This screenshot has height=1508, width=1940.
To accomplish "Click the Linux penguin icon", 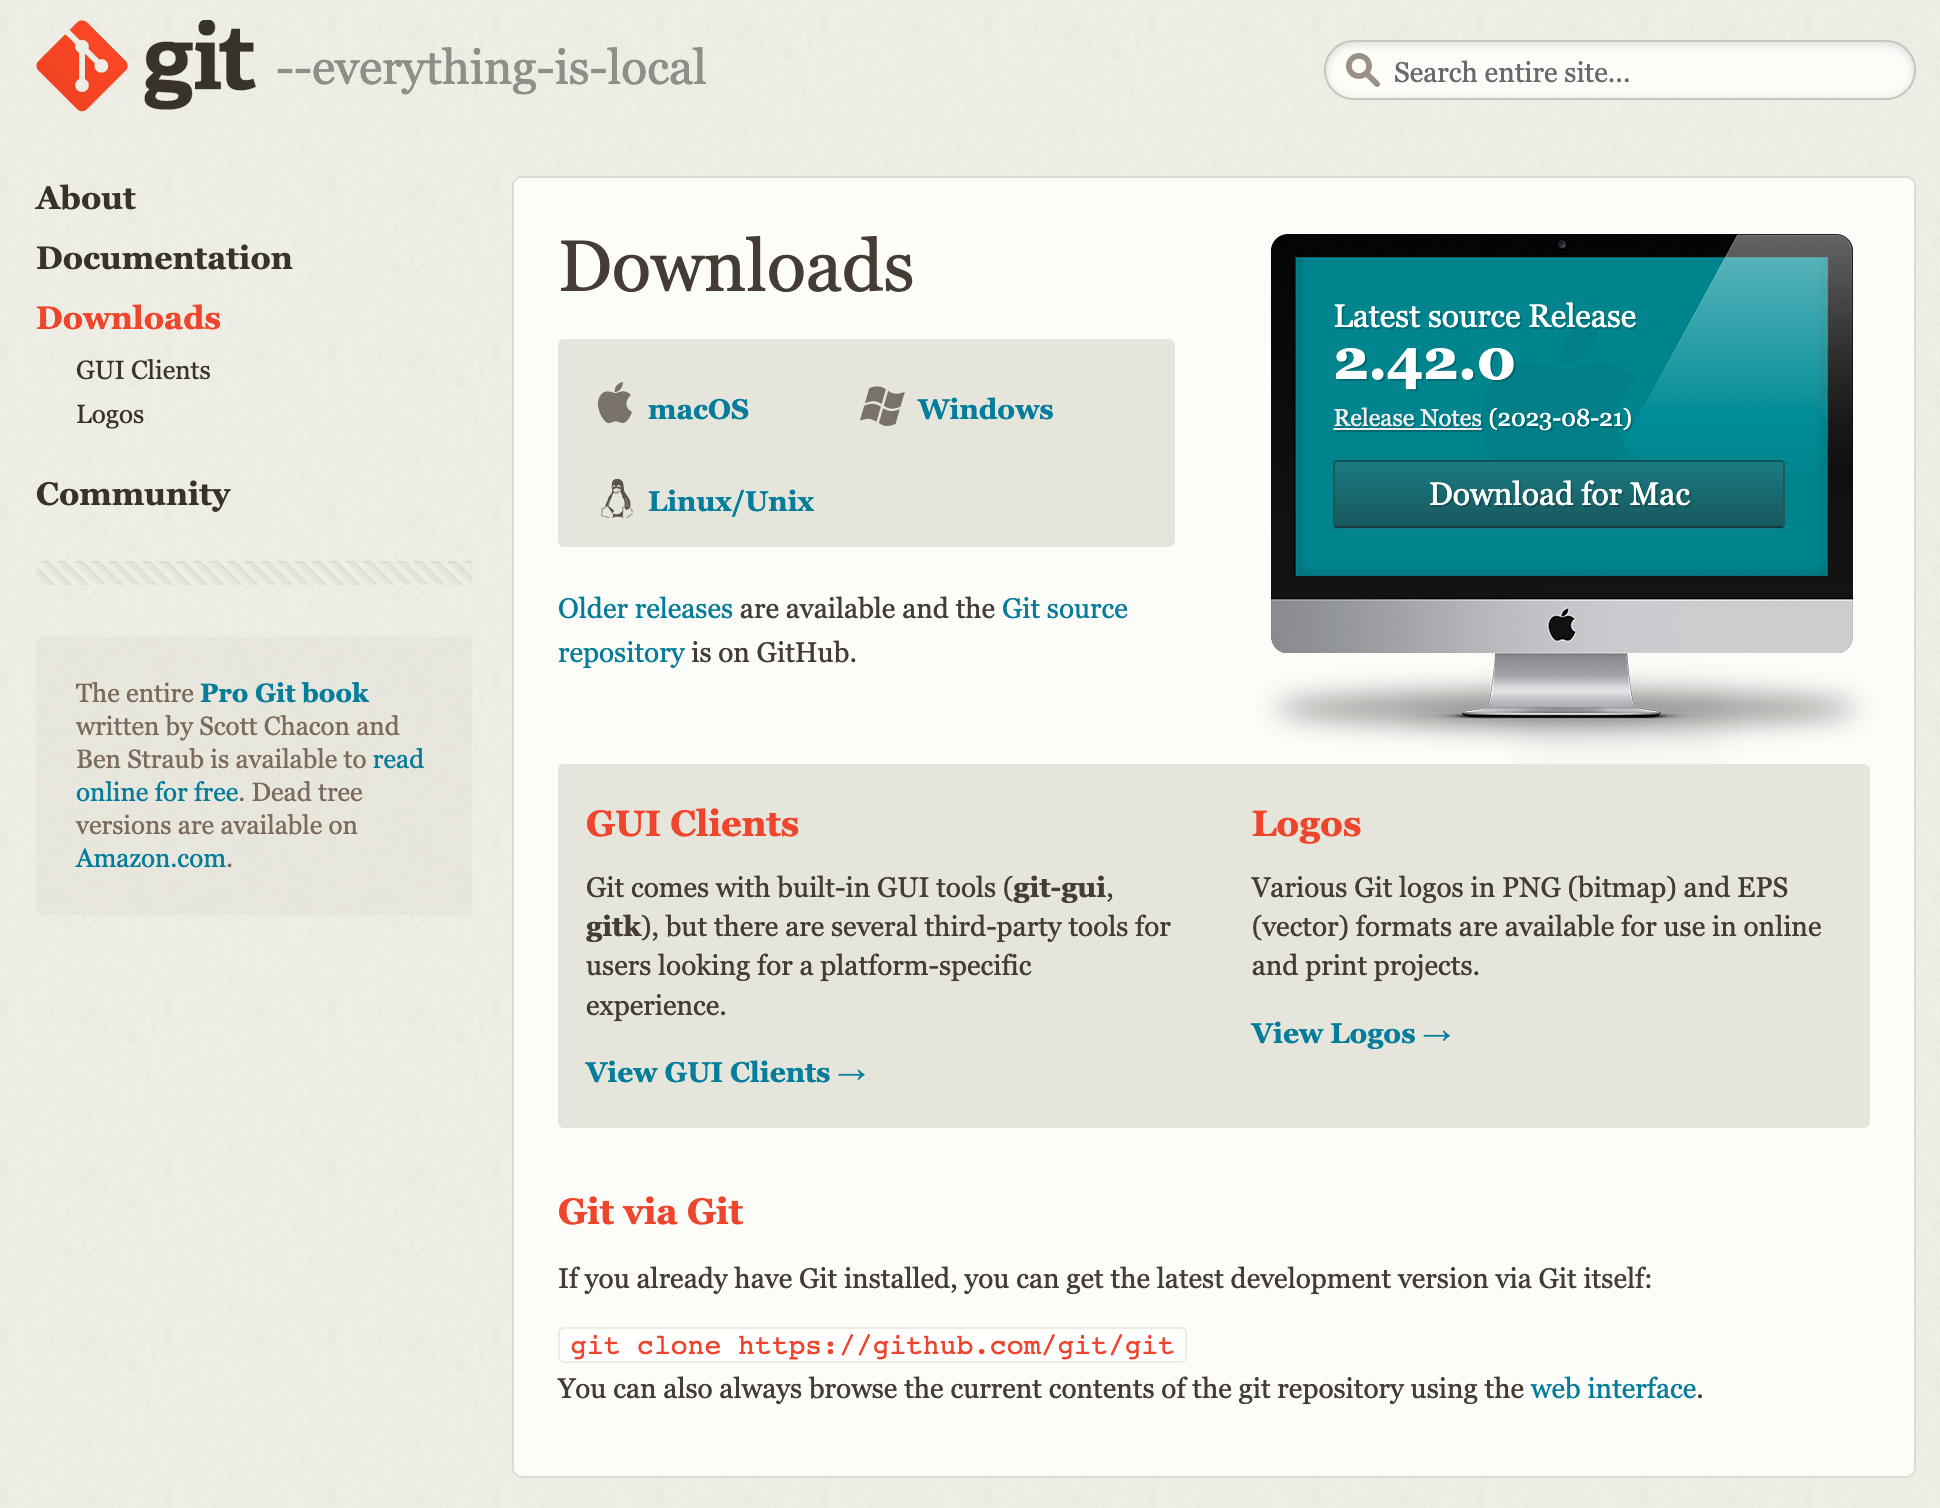I will click(x=617, y=498).
